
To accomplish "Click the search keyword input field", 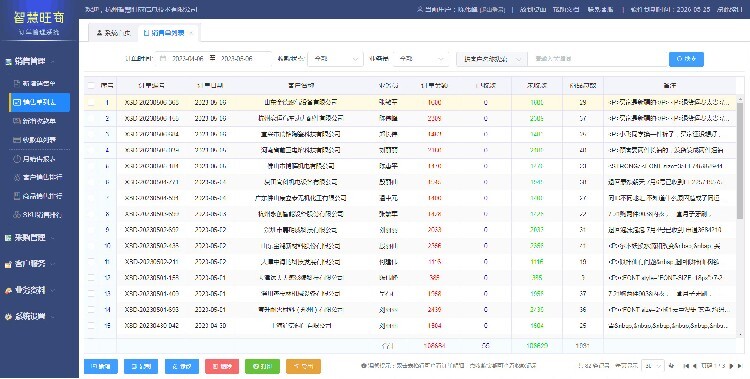I will [x=598, y=59].
